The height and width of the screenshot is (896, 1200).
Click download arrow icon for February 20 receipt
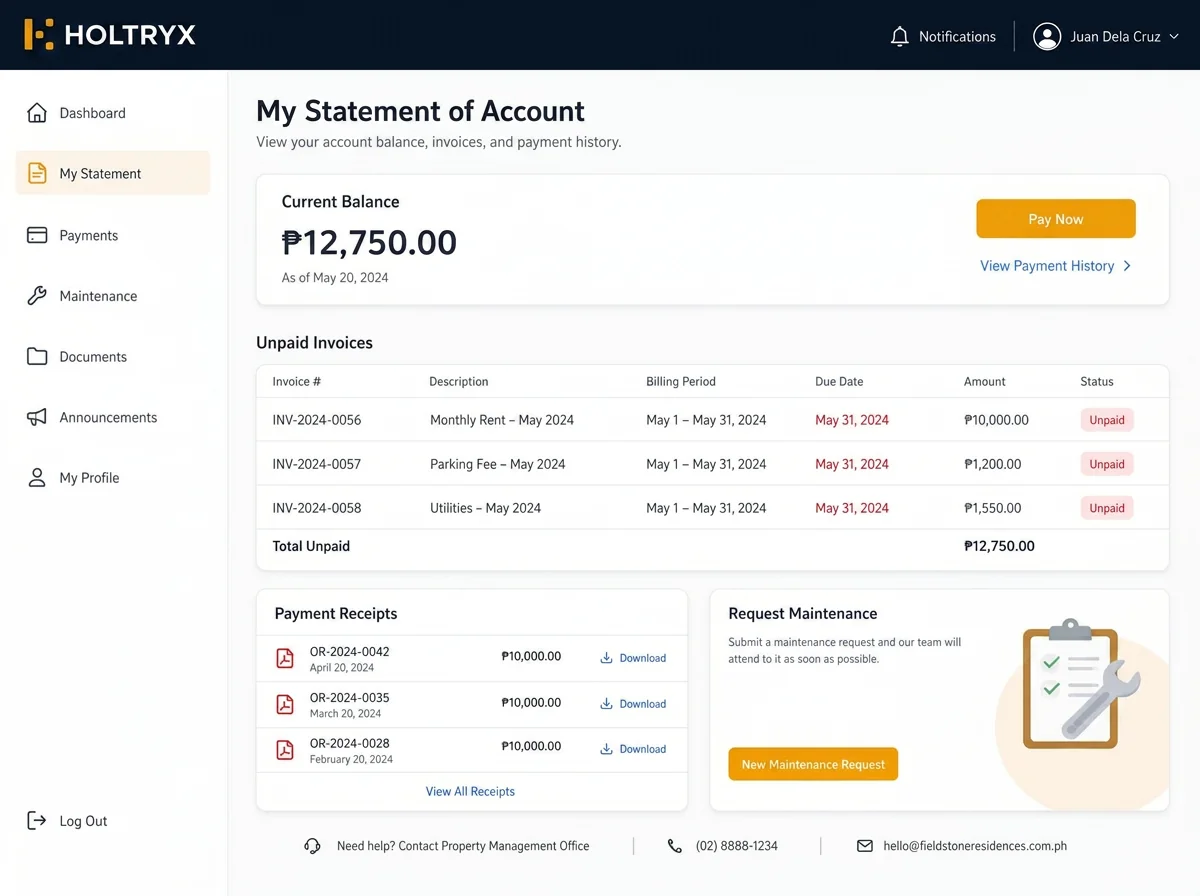[x=606, y=749]
